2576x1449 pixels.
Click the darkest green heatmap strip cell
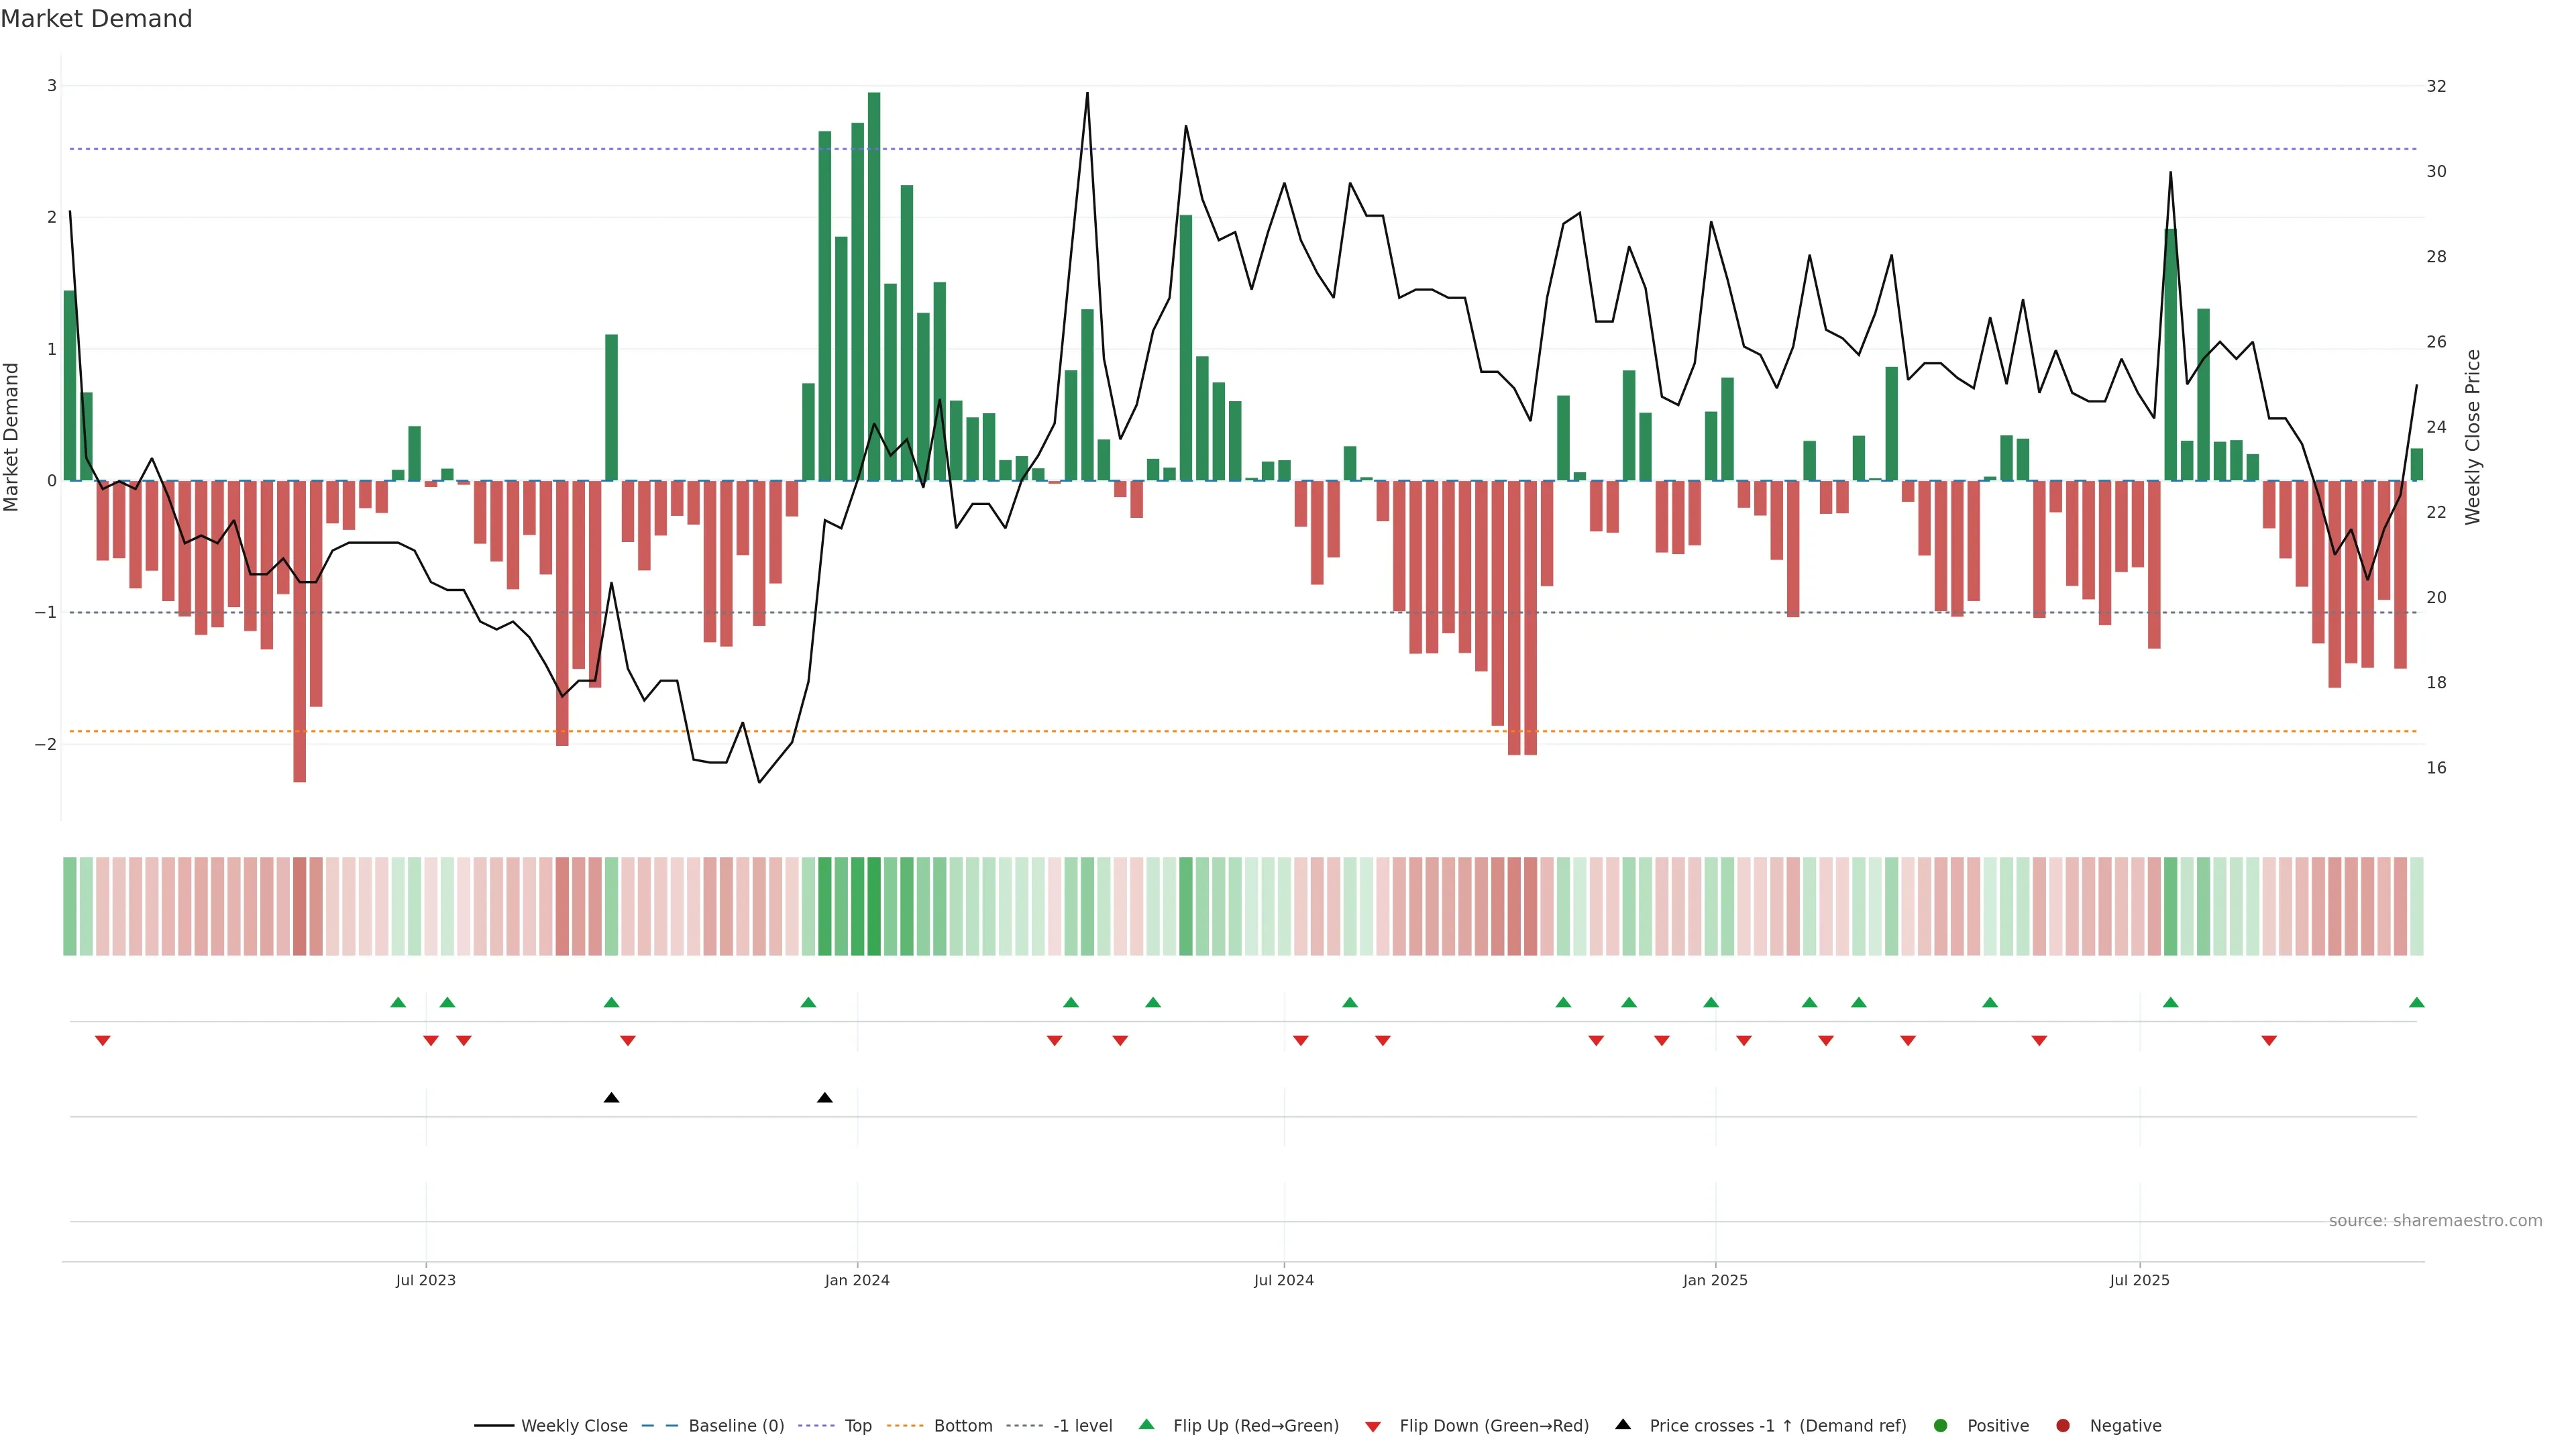pyautogui.click(x=874, y=906)
